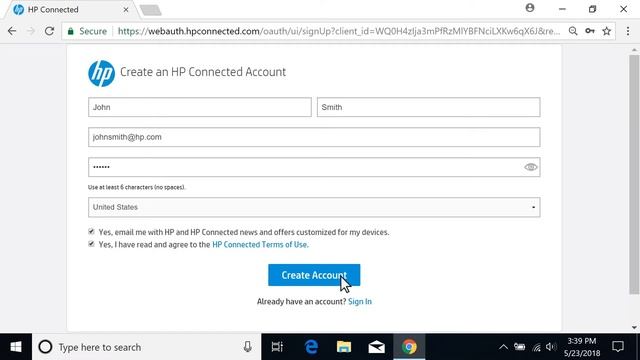Click the zoom magnifier icon in address bar

coord(573,31)
